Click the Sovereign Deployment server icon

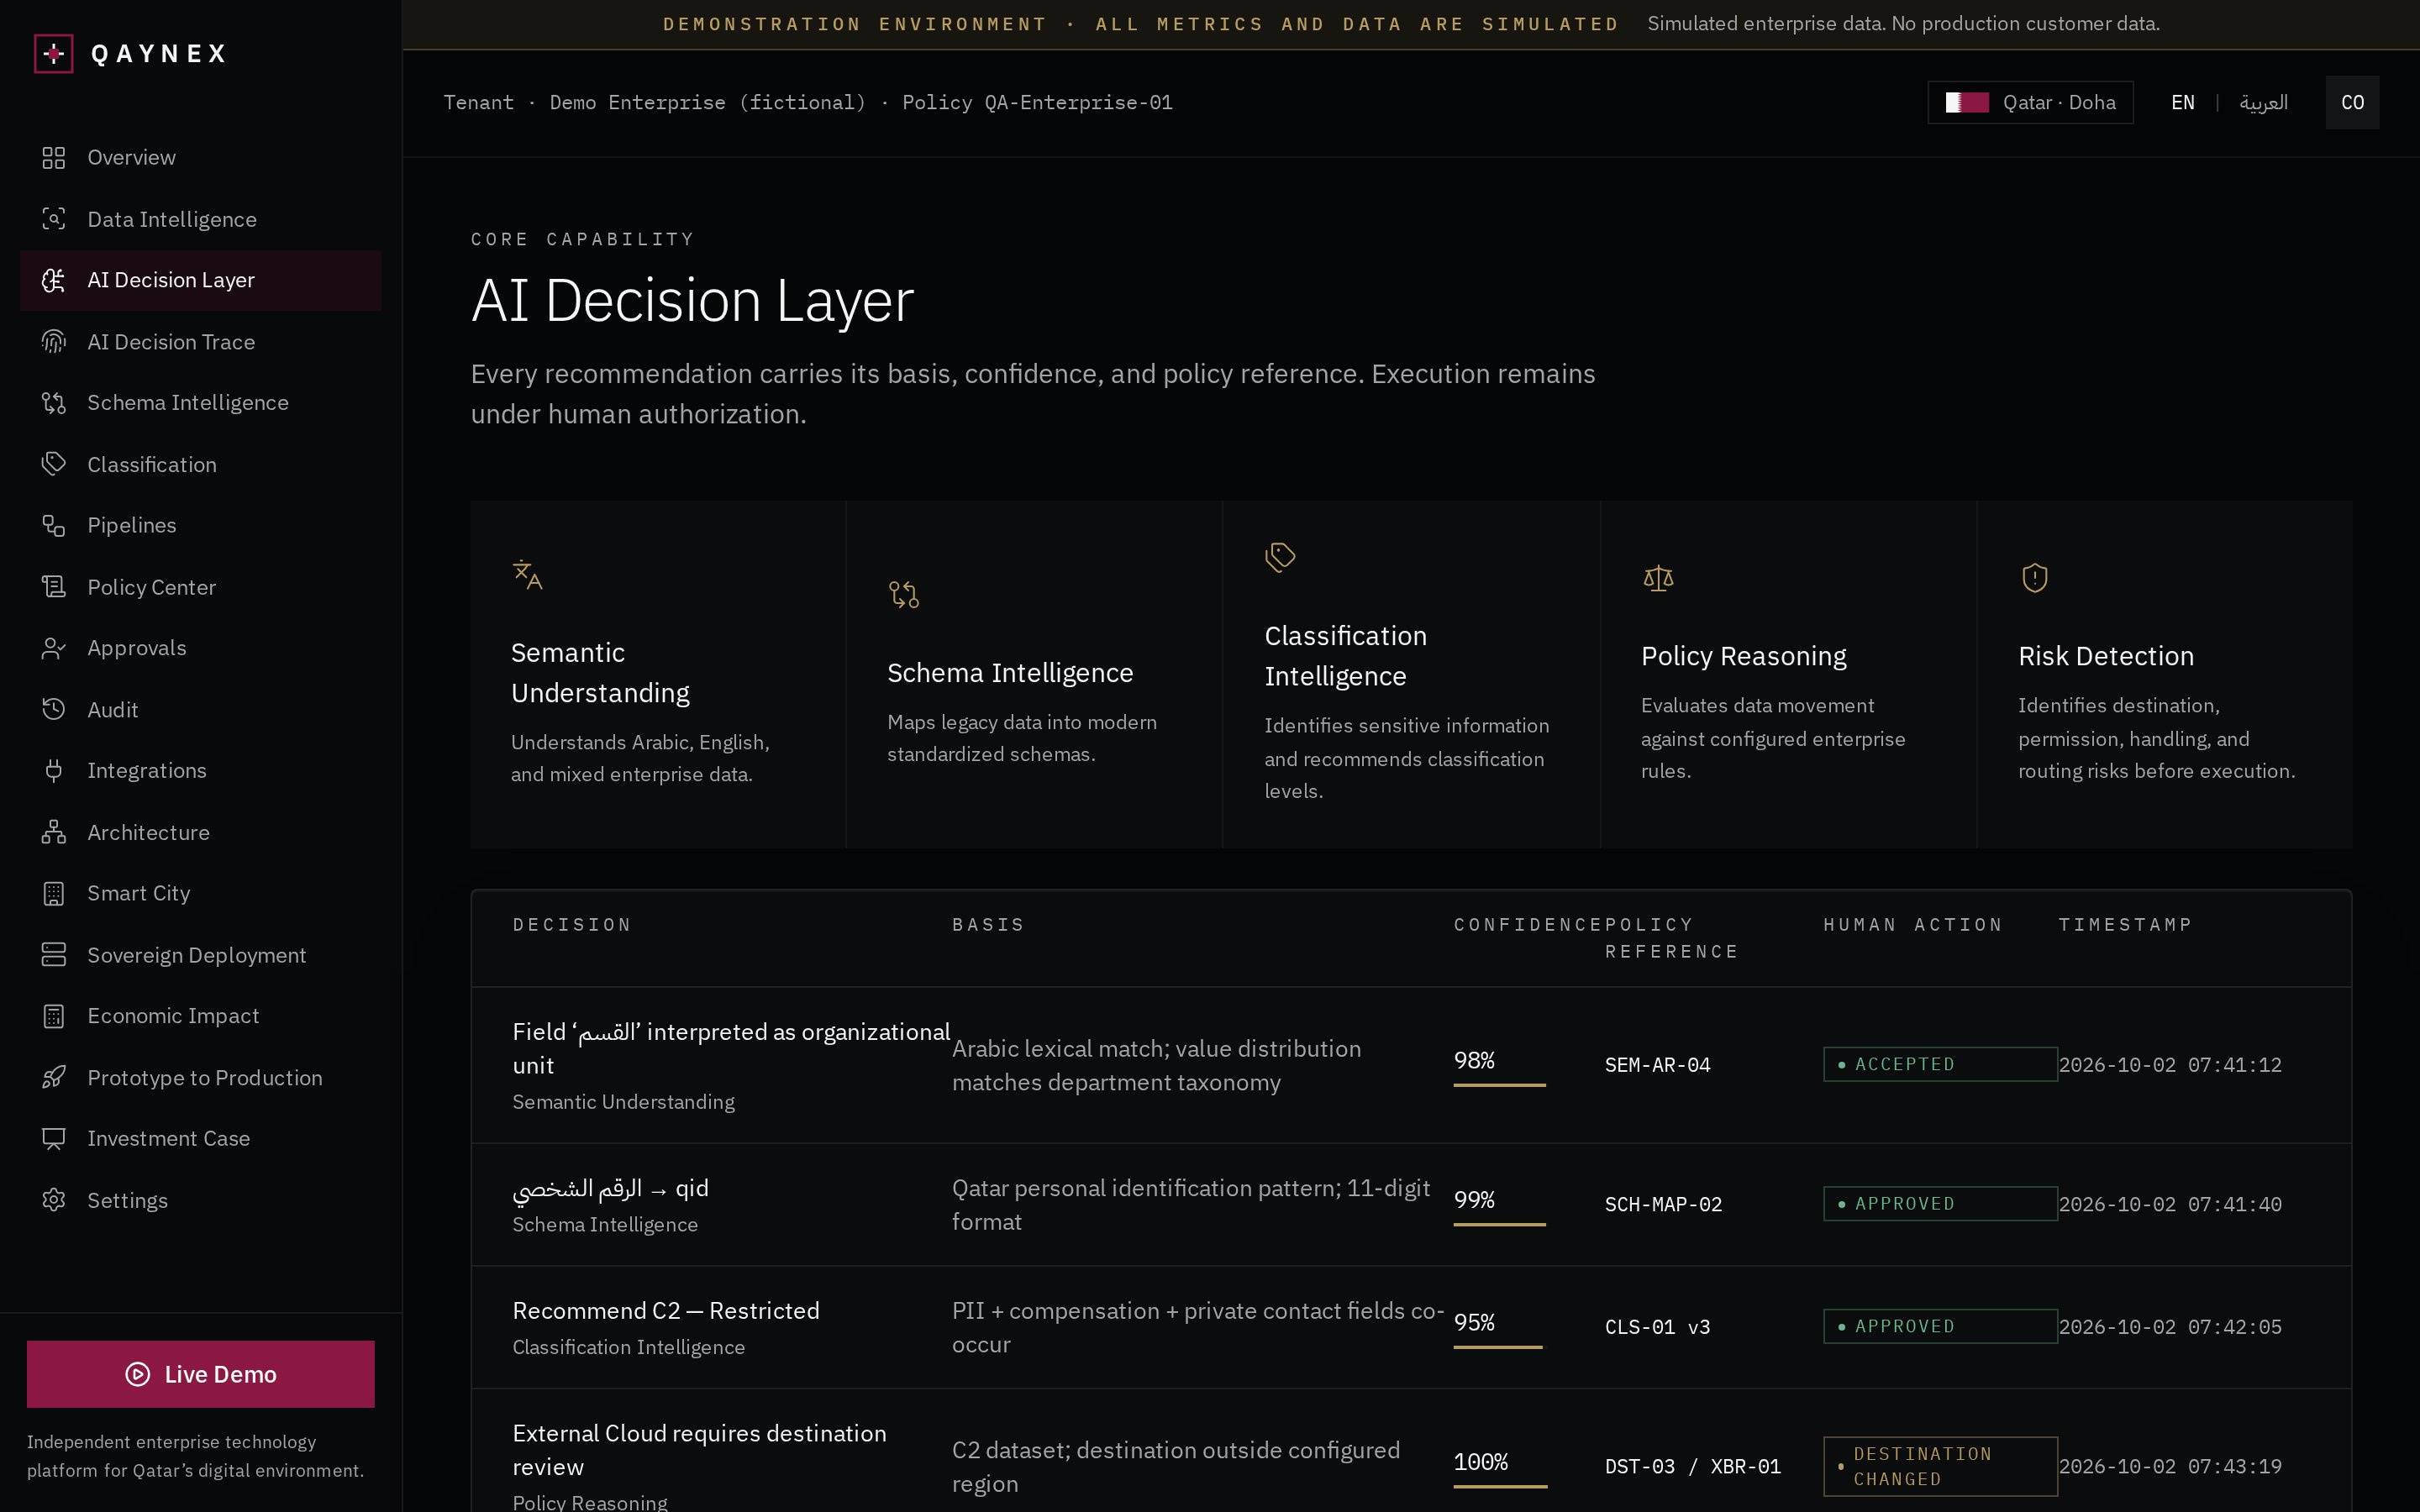pyautogui.click(x=54, y=955)
